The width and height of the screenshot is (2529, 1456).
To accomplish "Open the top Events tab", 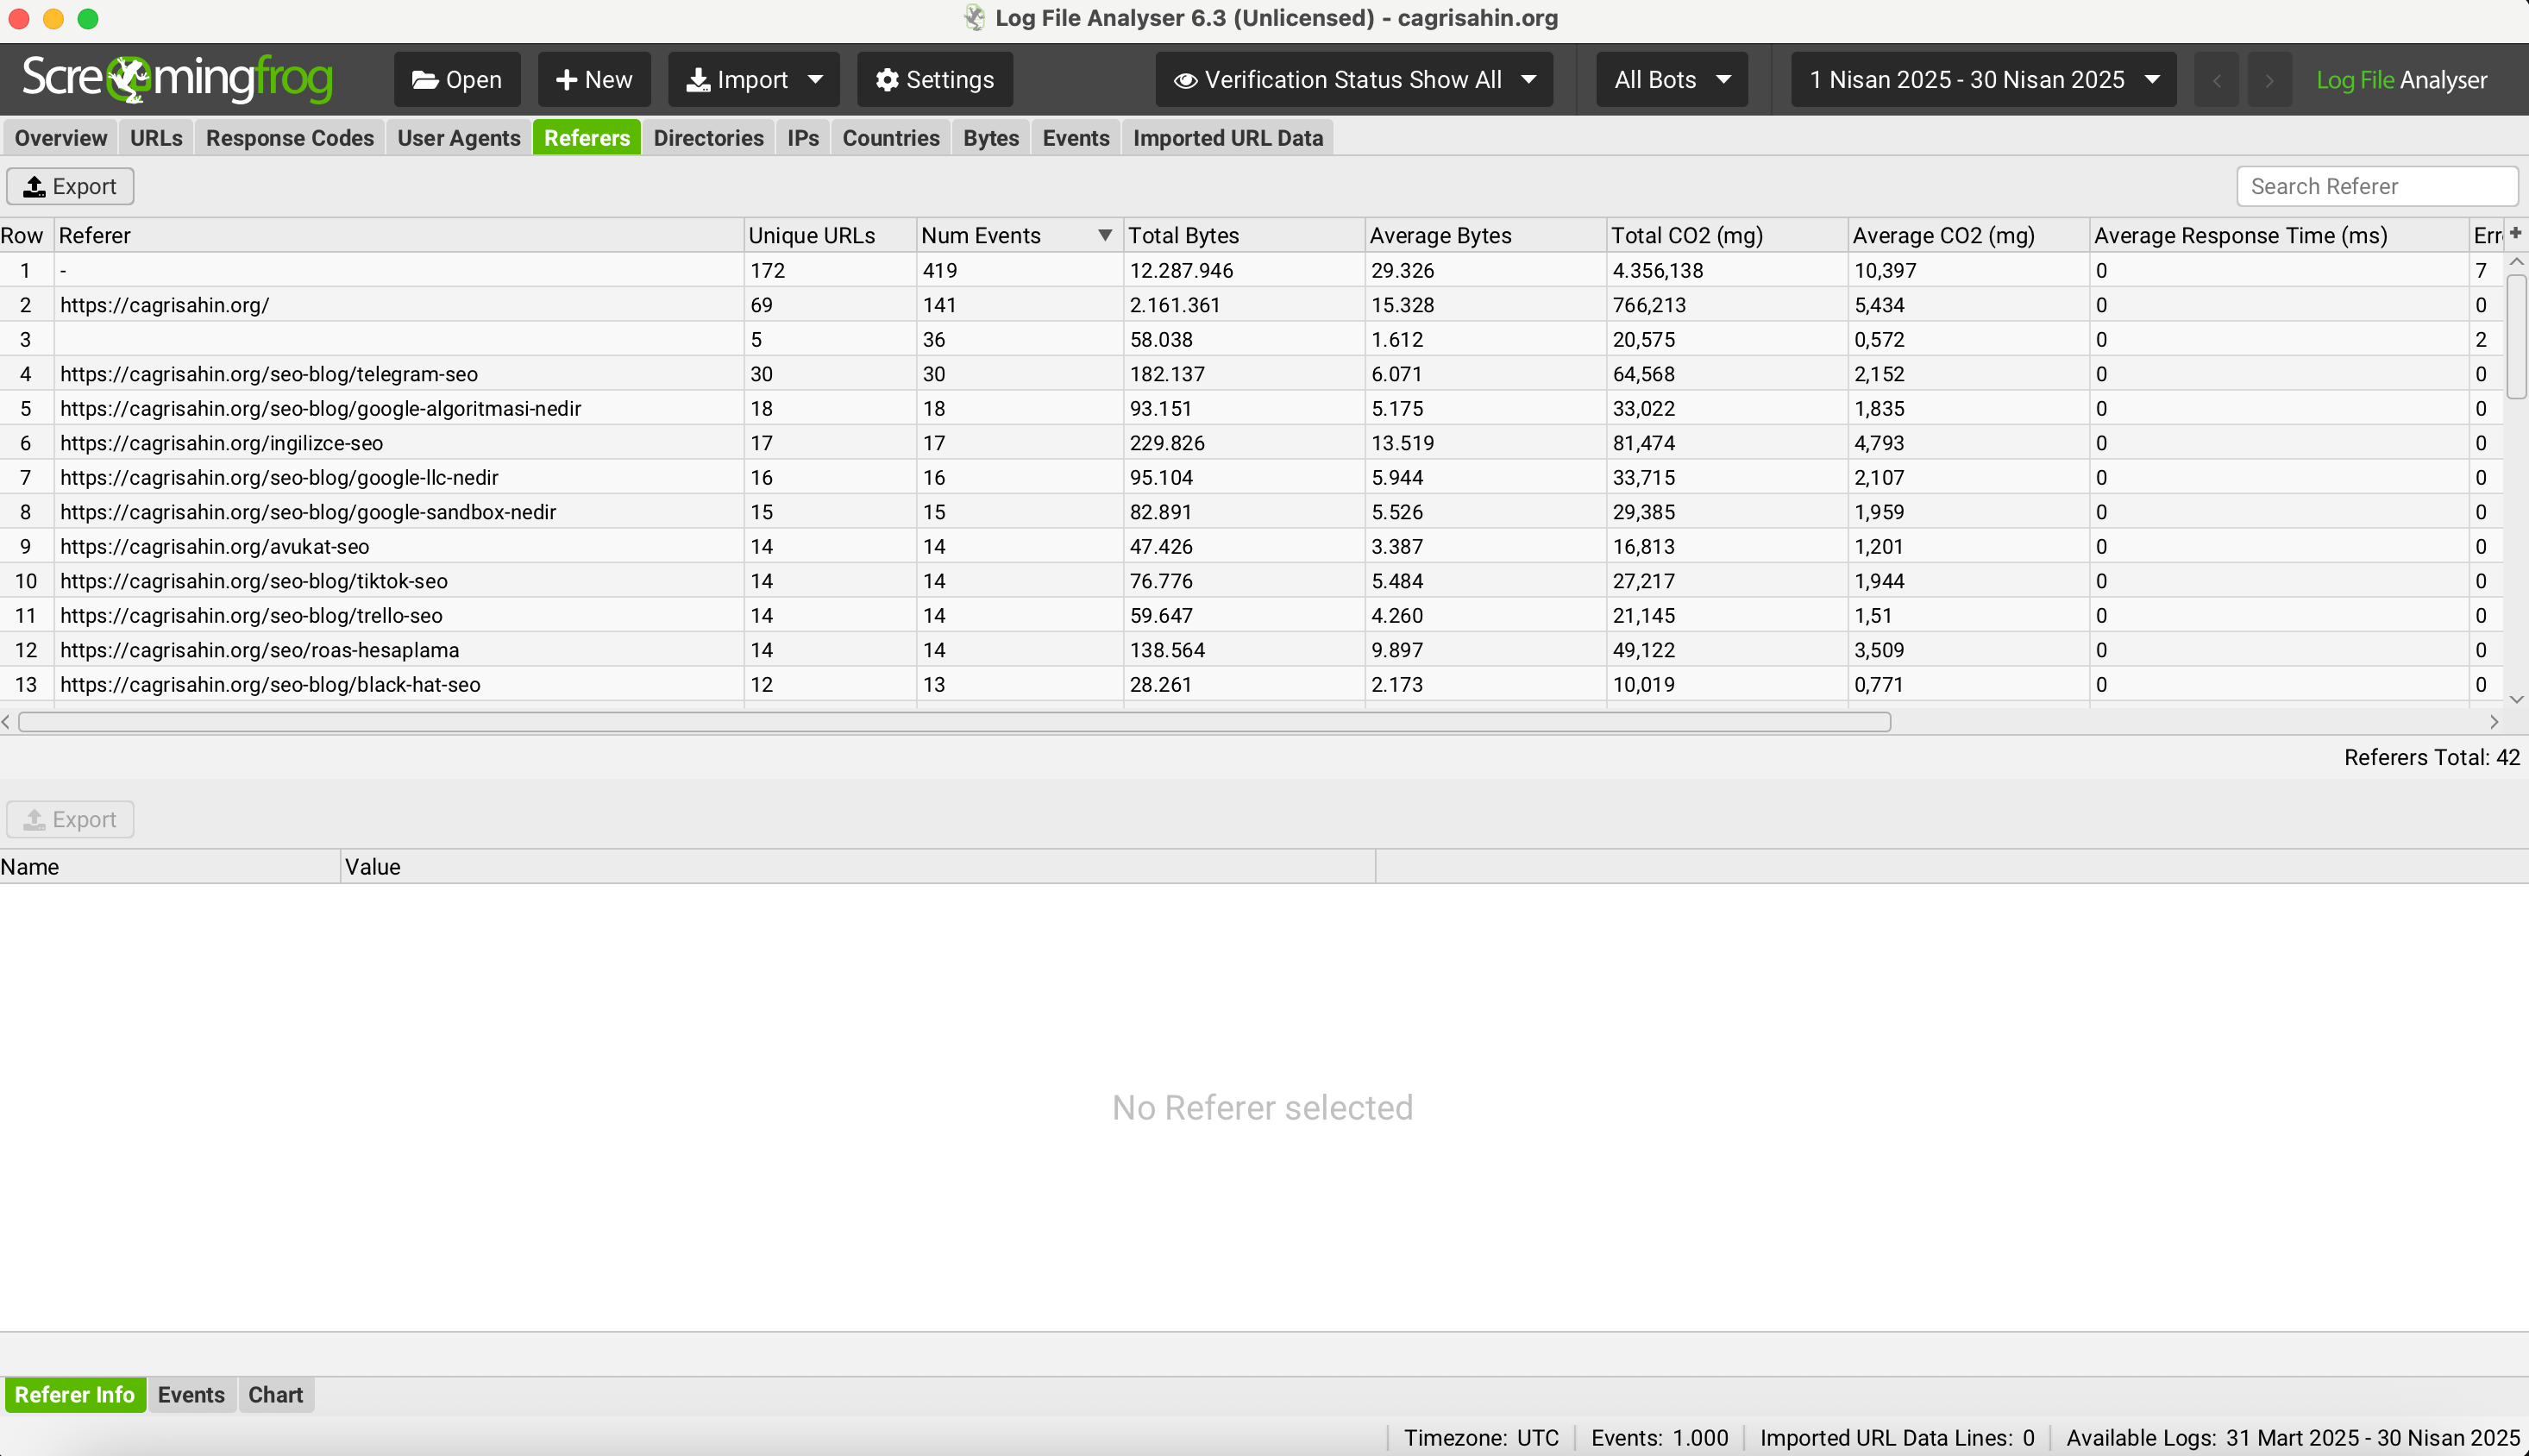I will [x=1076, y=138].
